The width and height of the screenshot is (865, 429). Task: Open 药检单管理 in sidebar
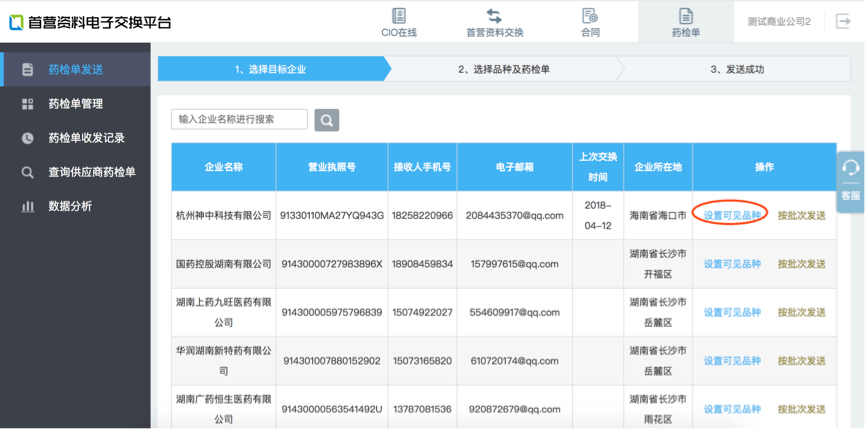pos(75,104)
